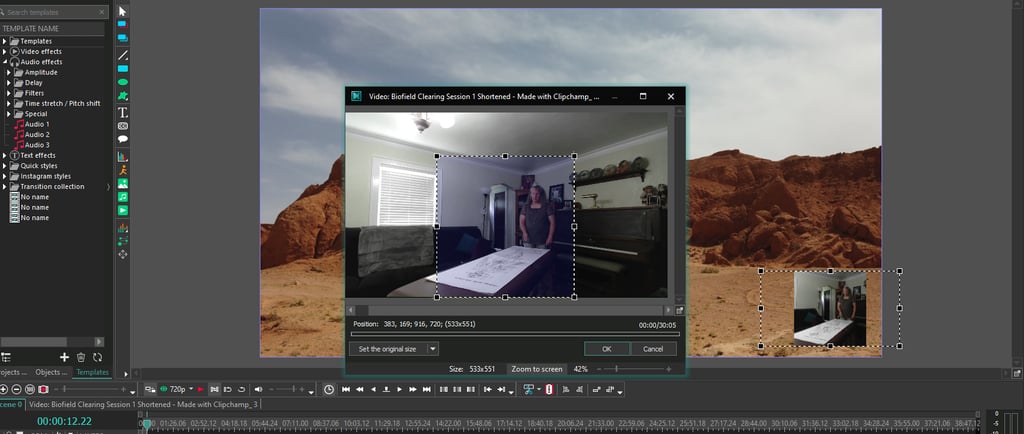This screenshot has height=434, width=1024.
Task: Click the Cancel button in dialog
Action: (x=653, y=349)
